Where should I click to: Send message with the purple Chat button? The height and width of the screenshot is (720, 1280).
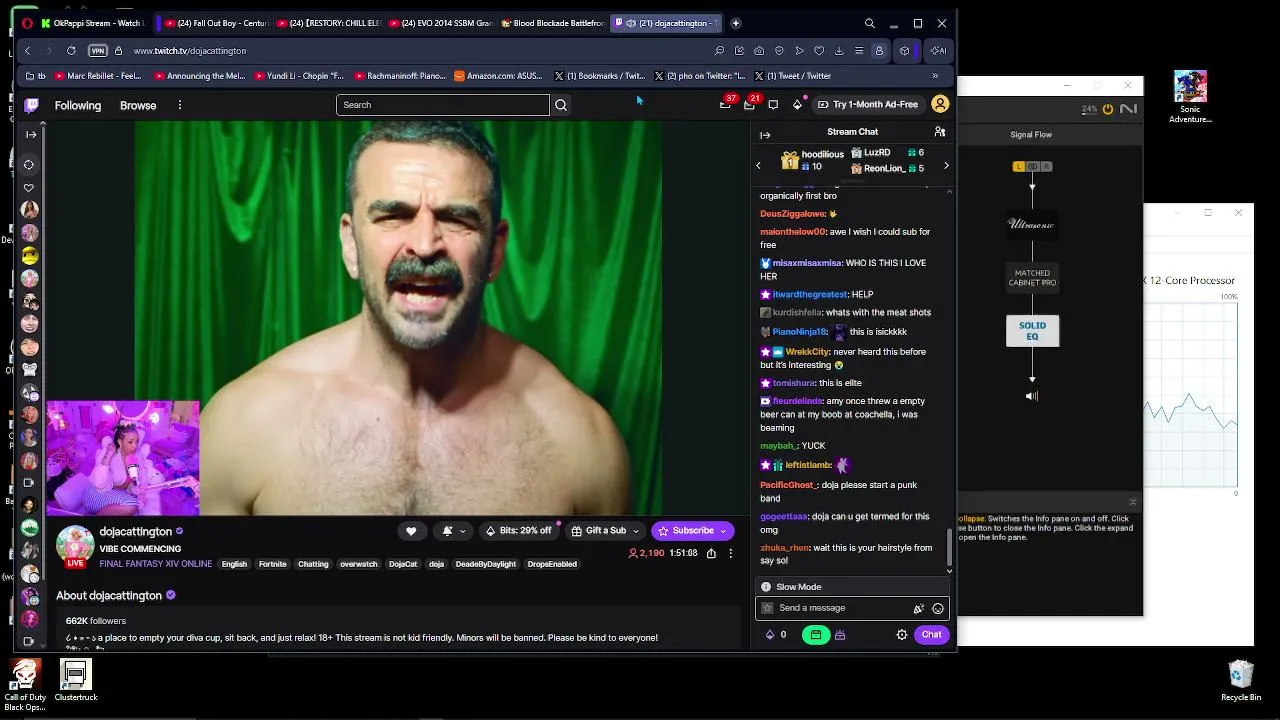pyautogui.click(x=931, y=635)
